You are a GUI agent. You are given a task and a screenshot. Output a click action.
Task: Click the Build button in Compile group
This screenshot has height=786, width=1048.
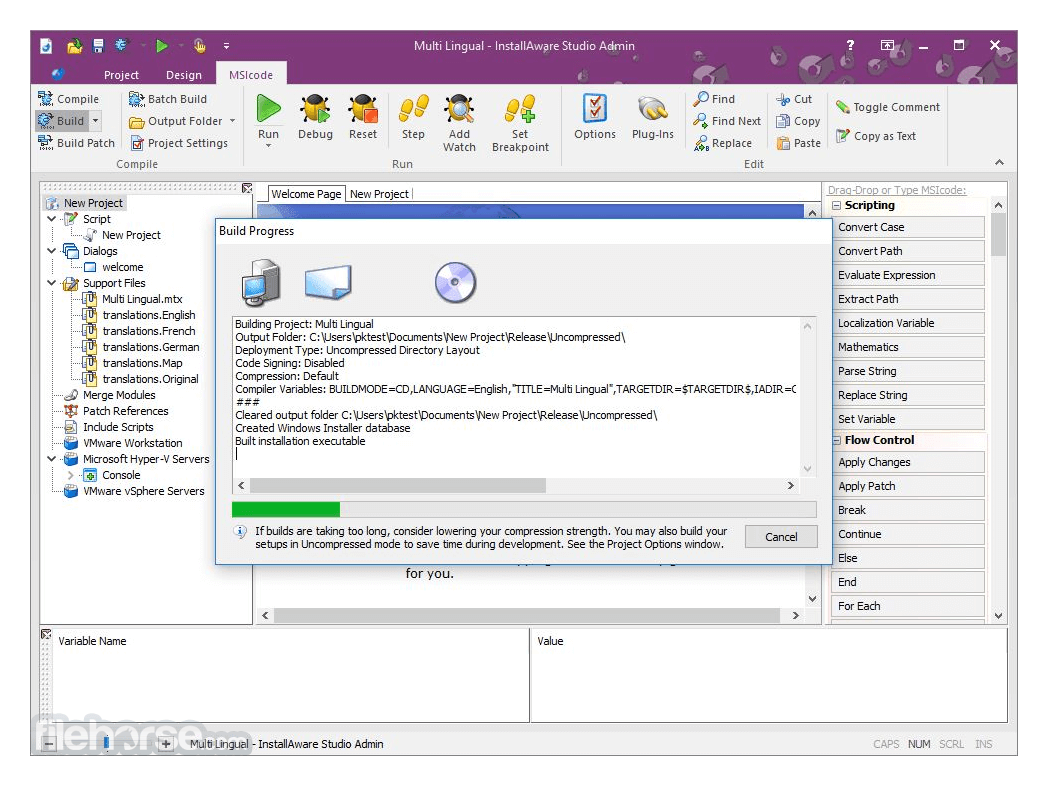[x=61, y=121]
